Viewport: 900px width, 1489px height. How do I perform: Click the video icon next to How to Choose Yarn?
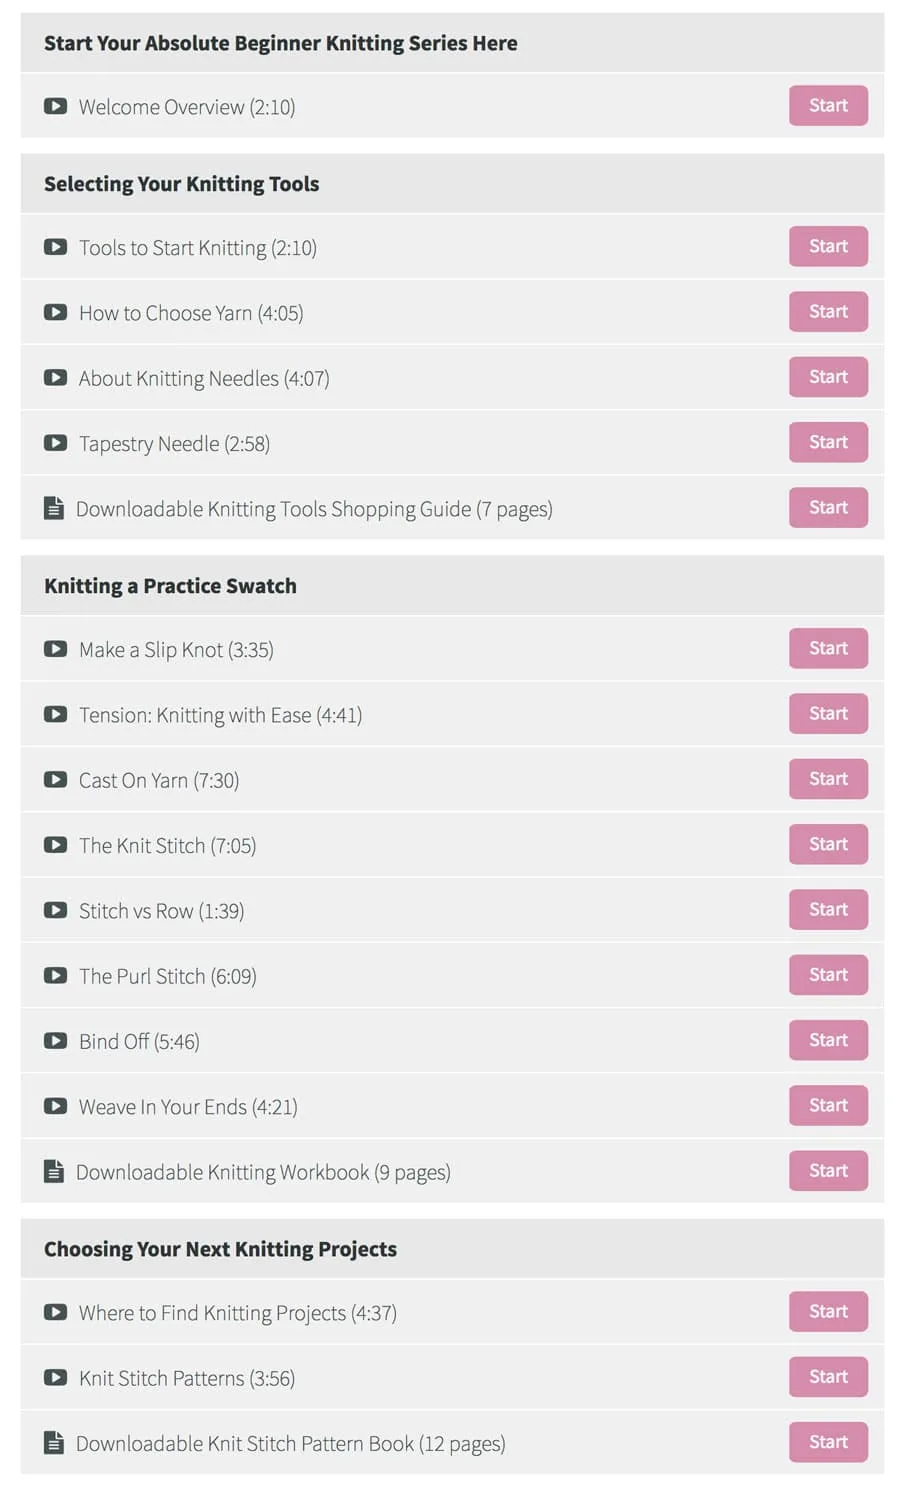coord(55,312)
